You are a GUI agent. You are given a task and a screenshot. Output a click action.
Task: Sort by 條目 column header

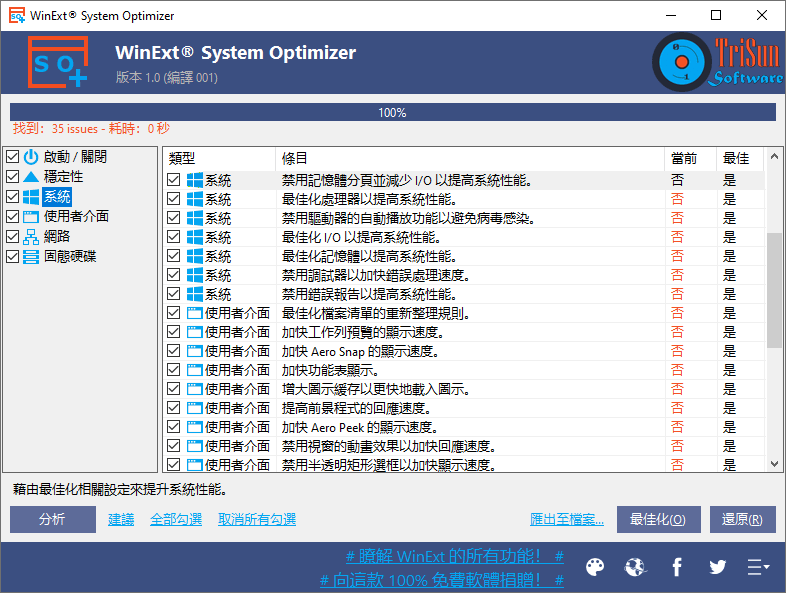470,159
